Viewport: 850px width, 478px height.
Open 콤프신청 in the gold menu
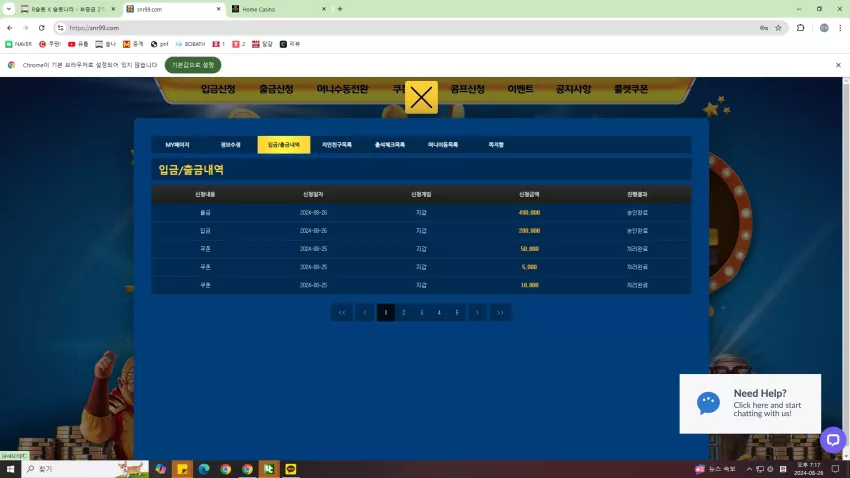point(467,89)
